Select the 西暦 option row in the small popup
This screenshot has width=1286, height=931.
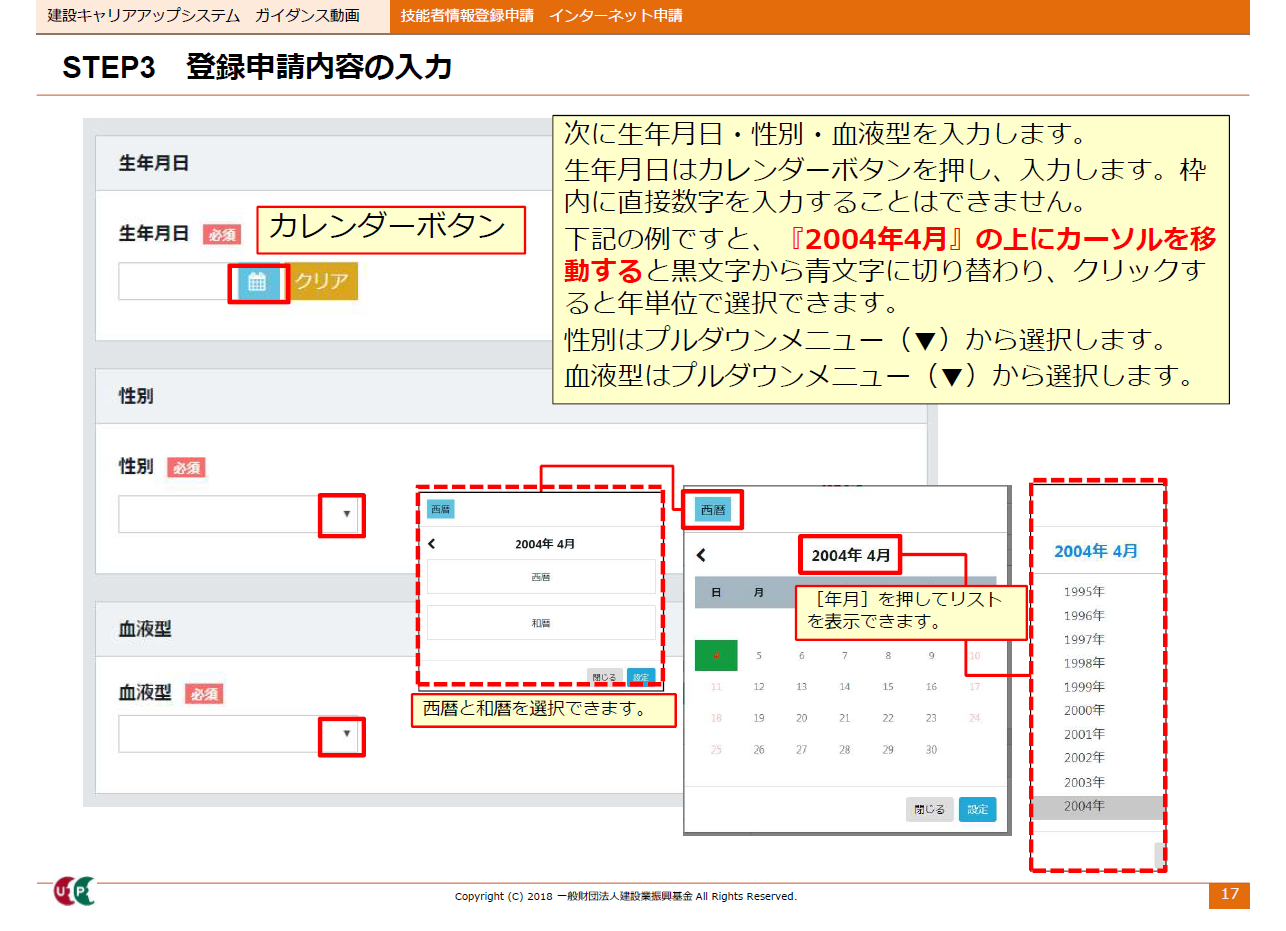coord(541,577)
